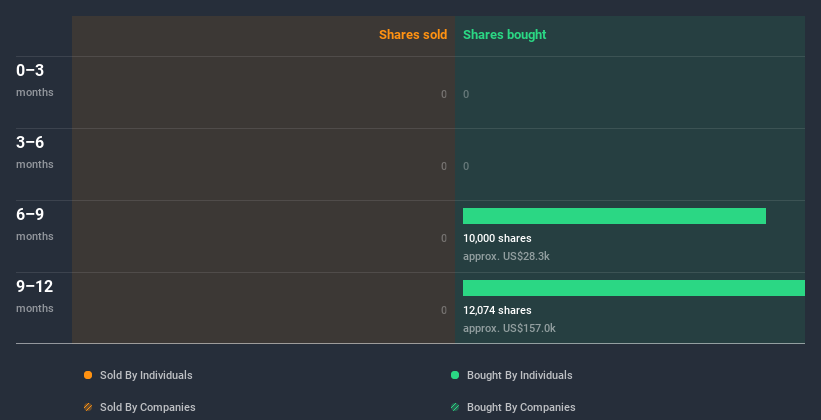The width and height of the screenshot is (821, 420).
Task: Click the green Bought By Individuals dot
Action: pyautogui.click(x=455, y=375)
